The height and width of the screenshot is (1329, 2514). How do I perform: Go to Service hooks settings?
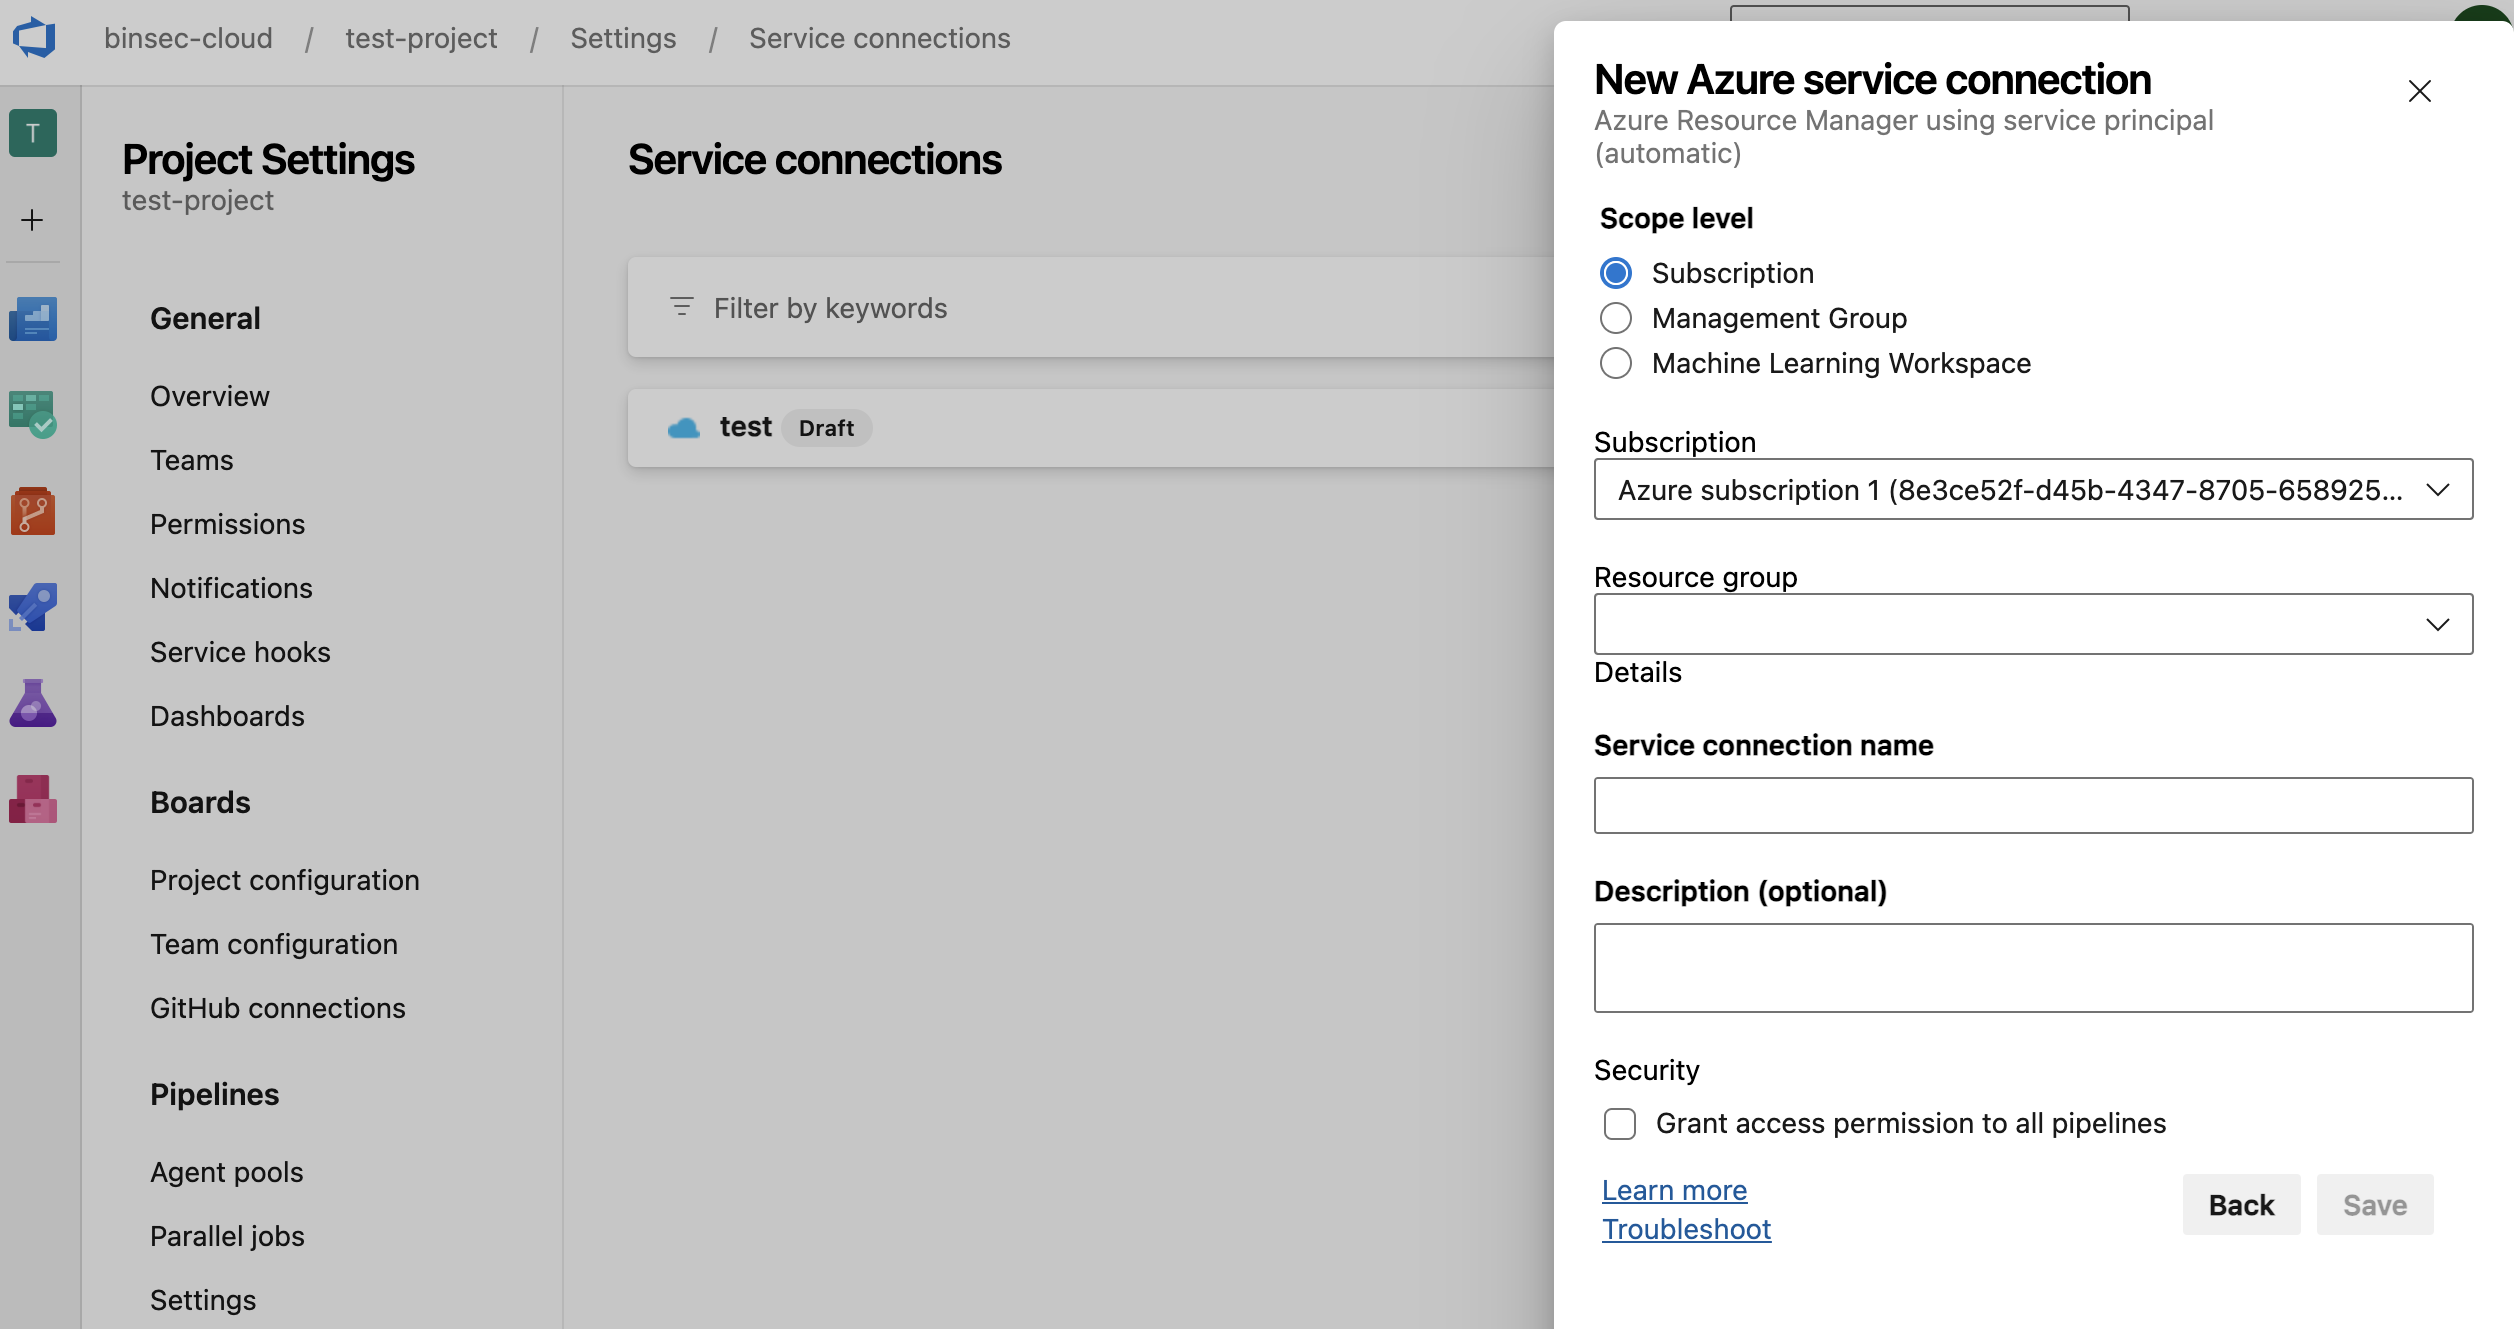click(240, 651)
